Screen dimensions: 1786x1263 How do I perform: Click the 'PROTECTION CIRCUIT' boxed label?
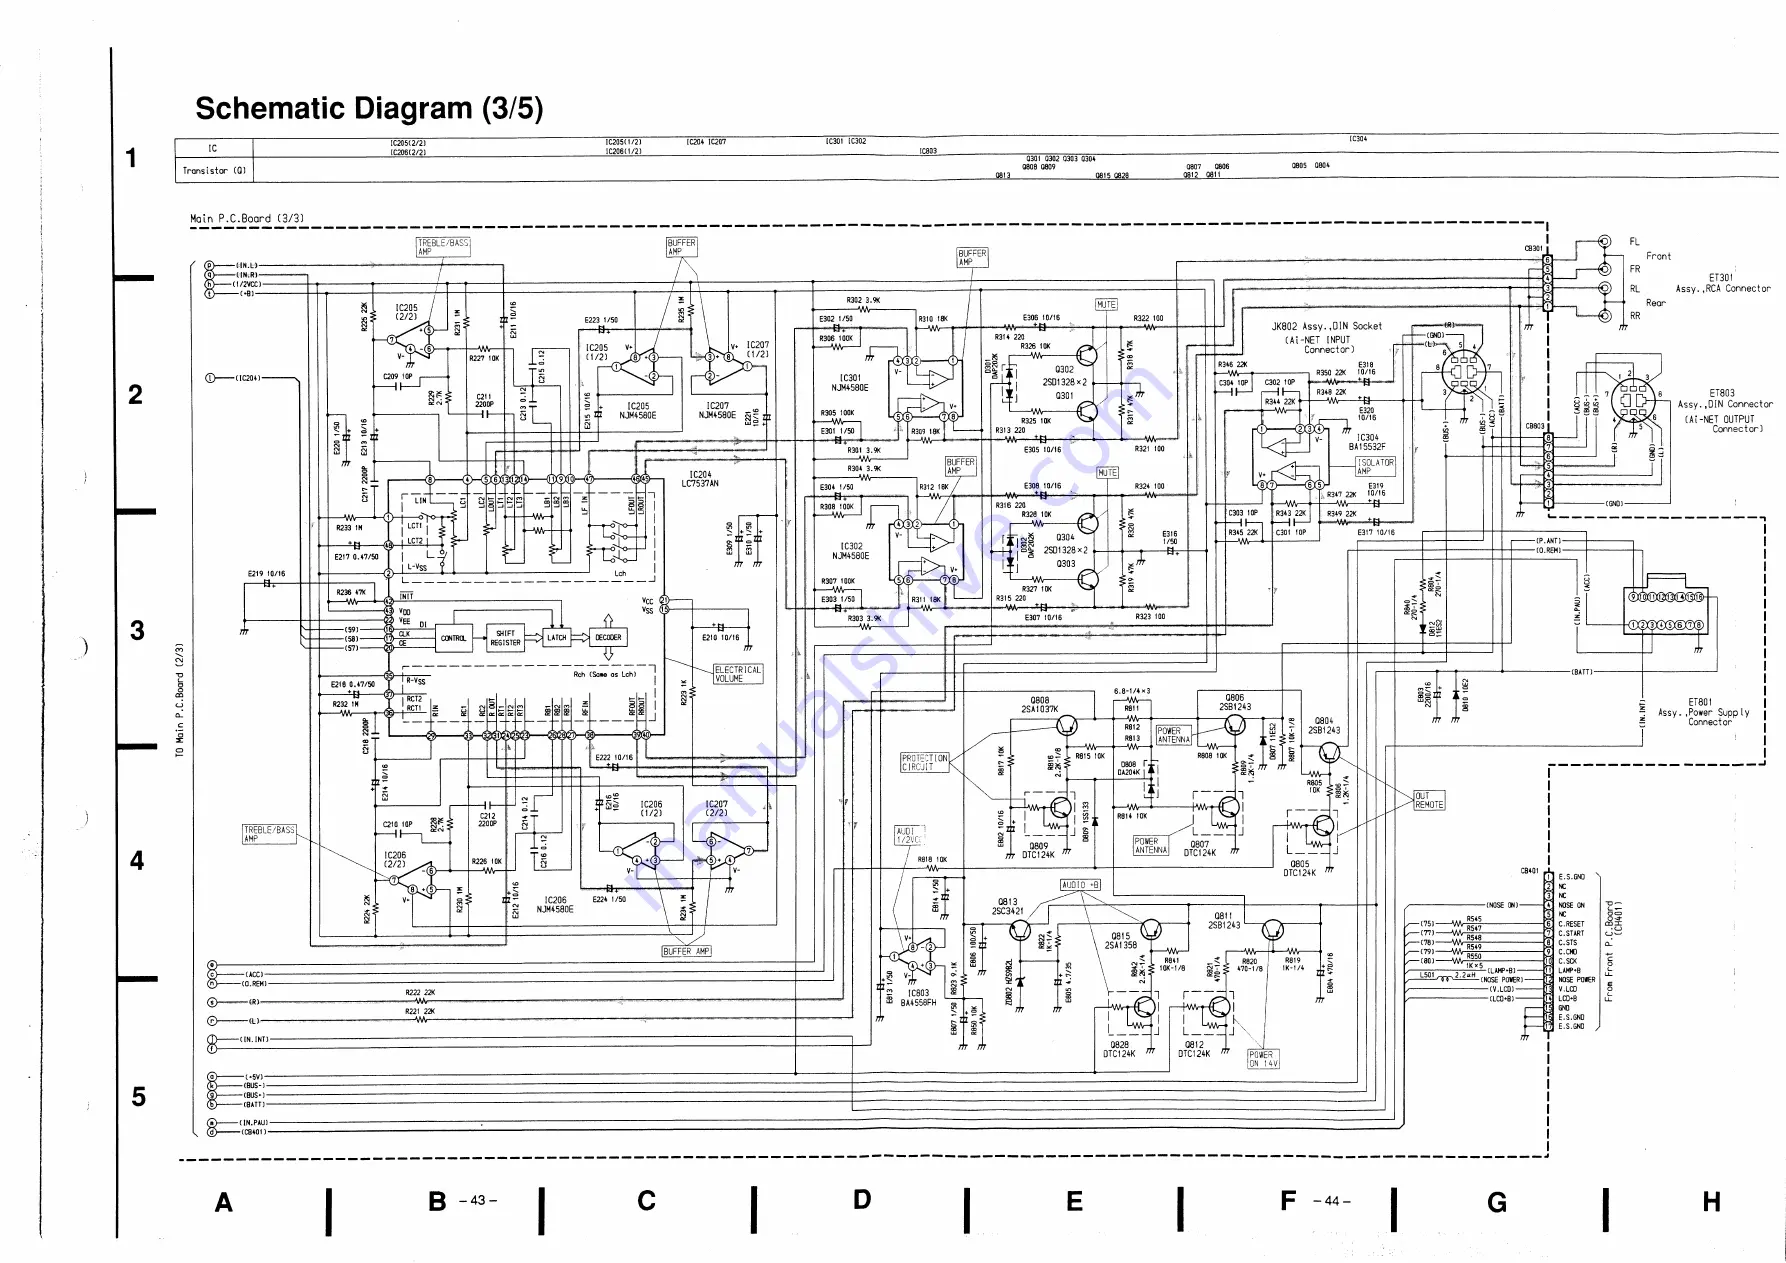[925, 763]
